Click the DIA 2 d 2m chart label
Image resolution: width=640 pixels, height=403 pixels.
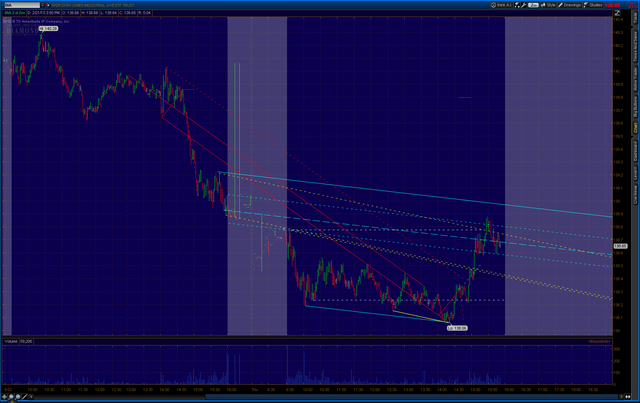point(15,13)
